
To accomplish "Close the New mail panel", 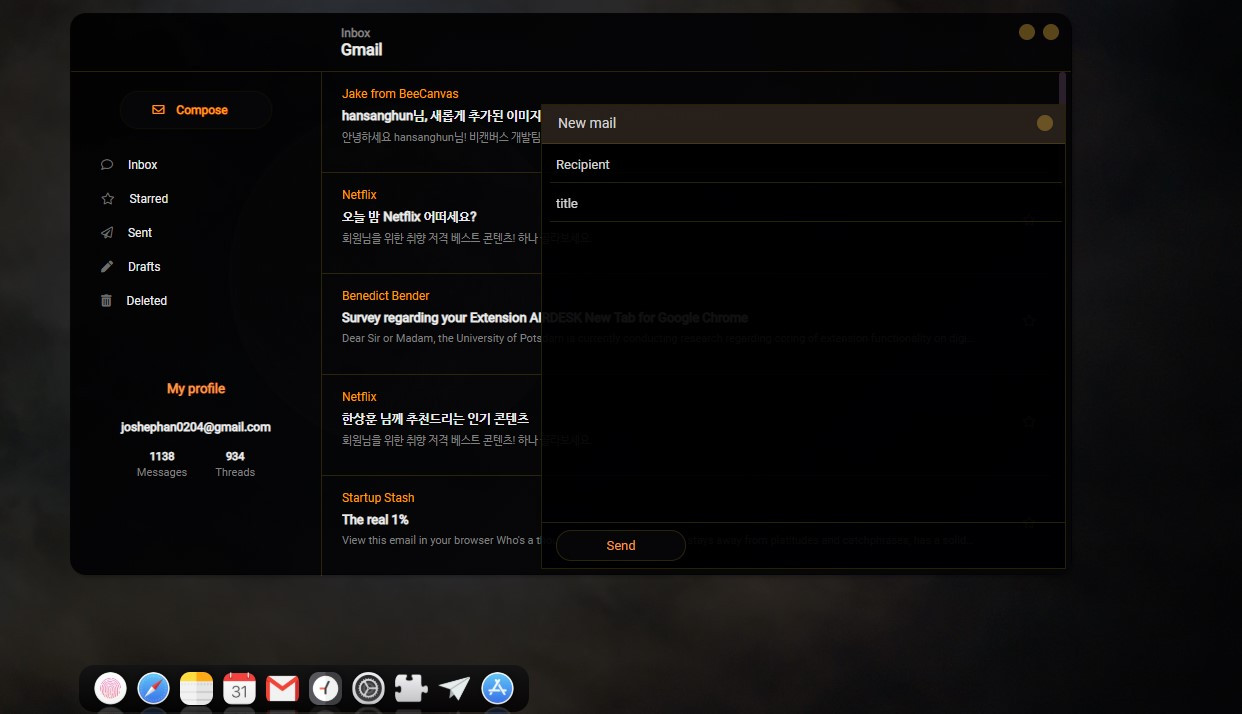I will [x=1045, y=123].
